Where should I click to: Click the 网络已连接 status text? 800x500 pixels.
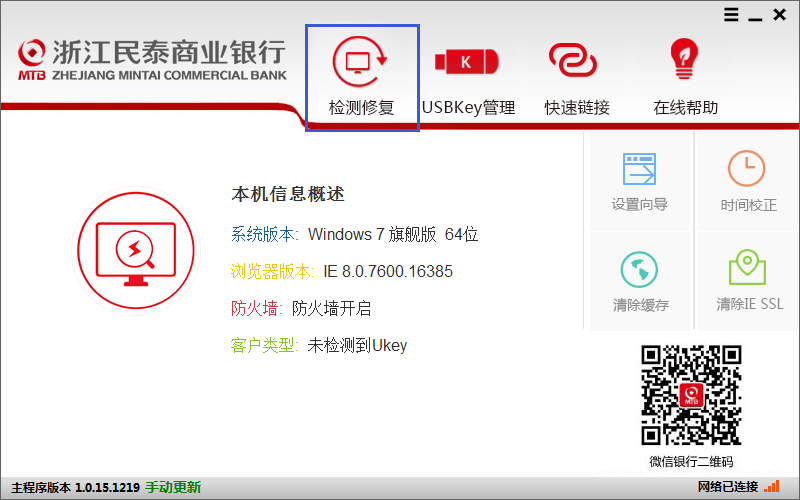(x=728, y=487)
